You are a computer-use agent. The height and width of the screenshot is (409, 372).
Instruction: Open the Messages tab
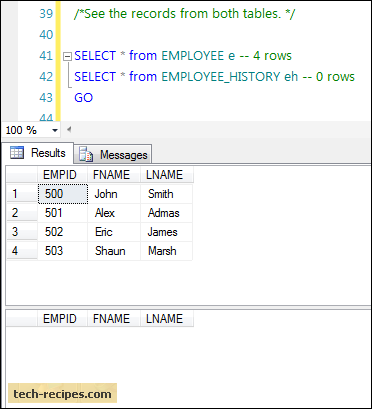point(113,155)
